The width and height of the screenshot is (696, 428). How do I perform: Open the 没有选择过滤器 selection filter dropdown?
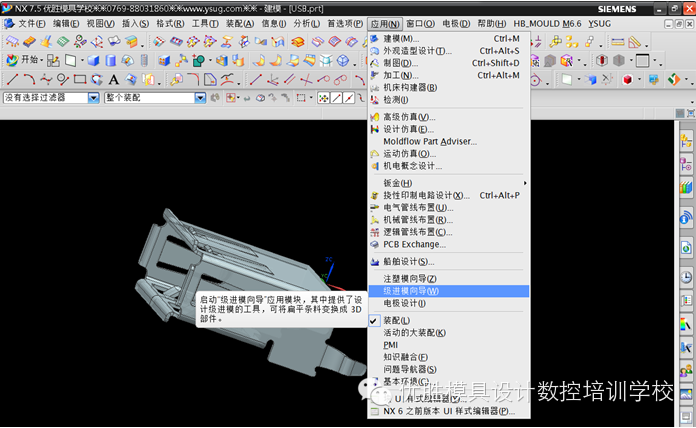click(94, 98)
